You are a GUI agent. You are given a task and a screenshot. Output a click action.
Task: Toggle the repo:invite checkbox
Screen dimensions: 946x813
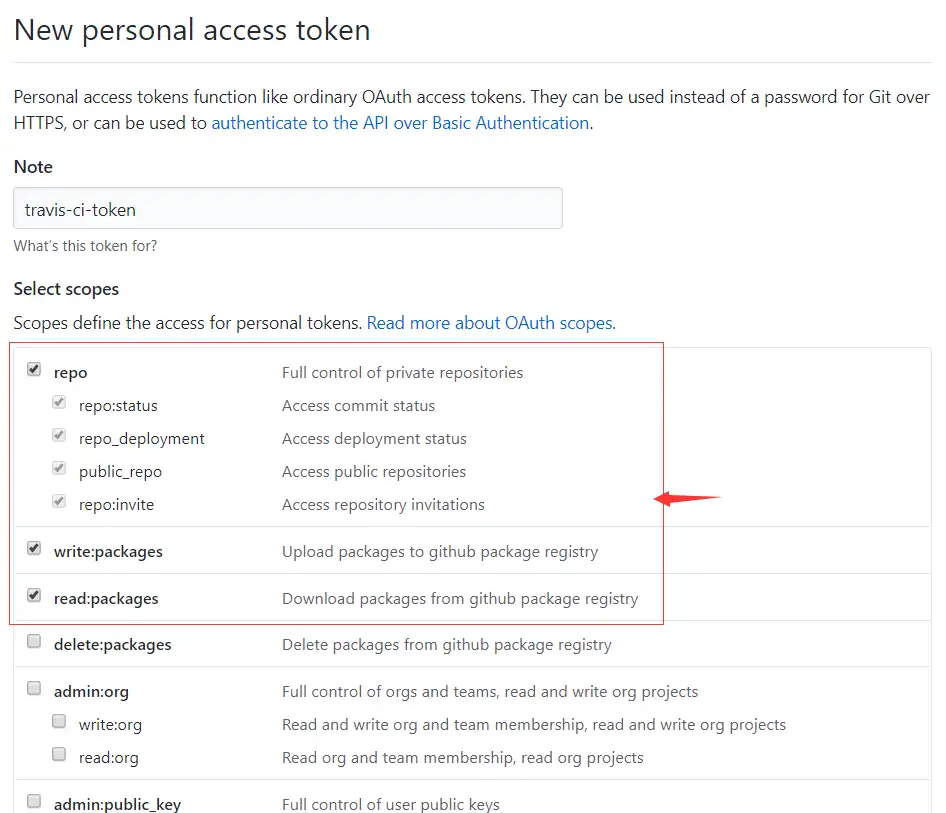pos(60,503)
